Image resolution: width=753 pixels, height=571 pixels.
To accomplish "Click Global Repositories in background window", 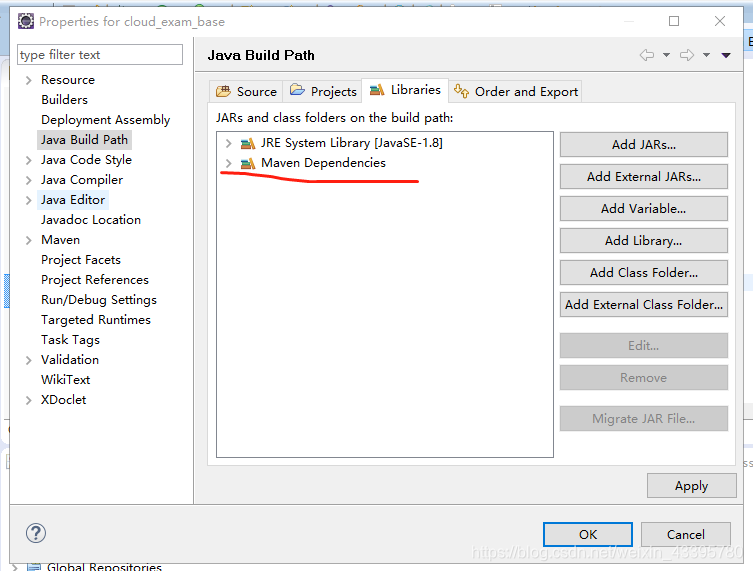I will pos(104,567).
